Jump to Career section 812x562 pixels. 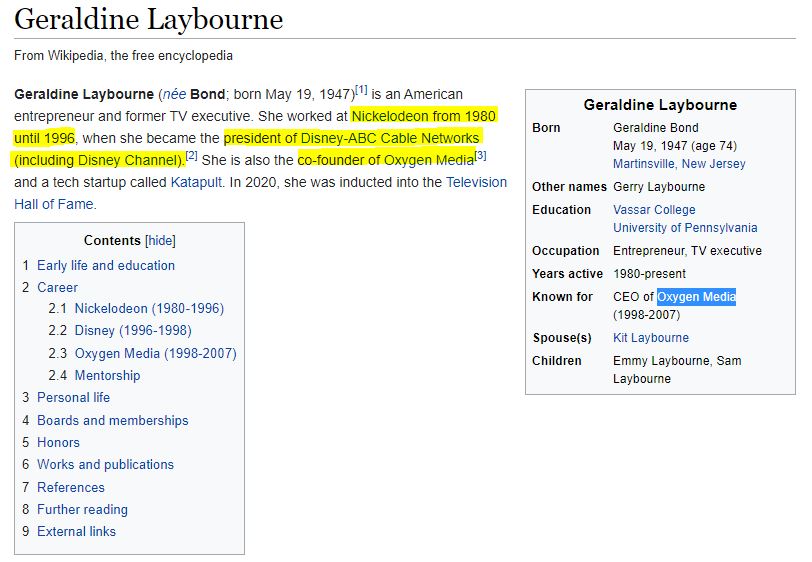(x=57, y=287)
